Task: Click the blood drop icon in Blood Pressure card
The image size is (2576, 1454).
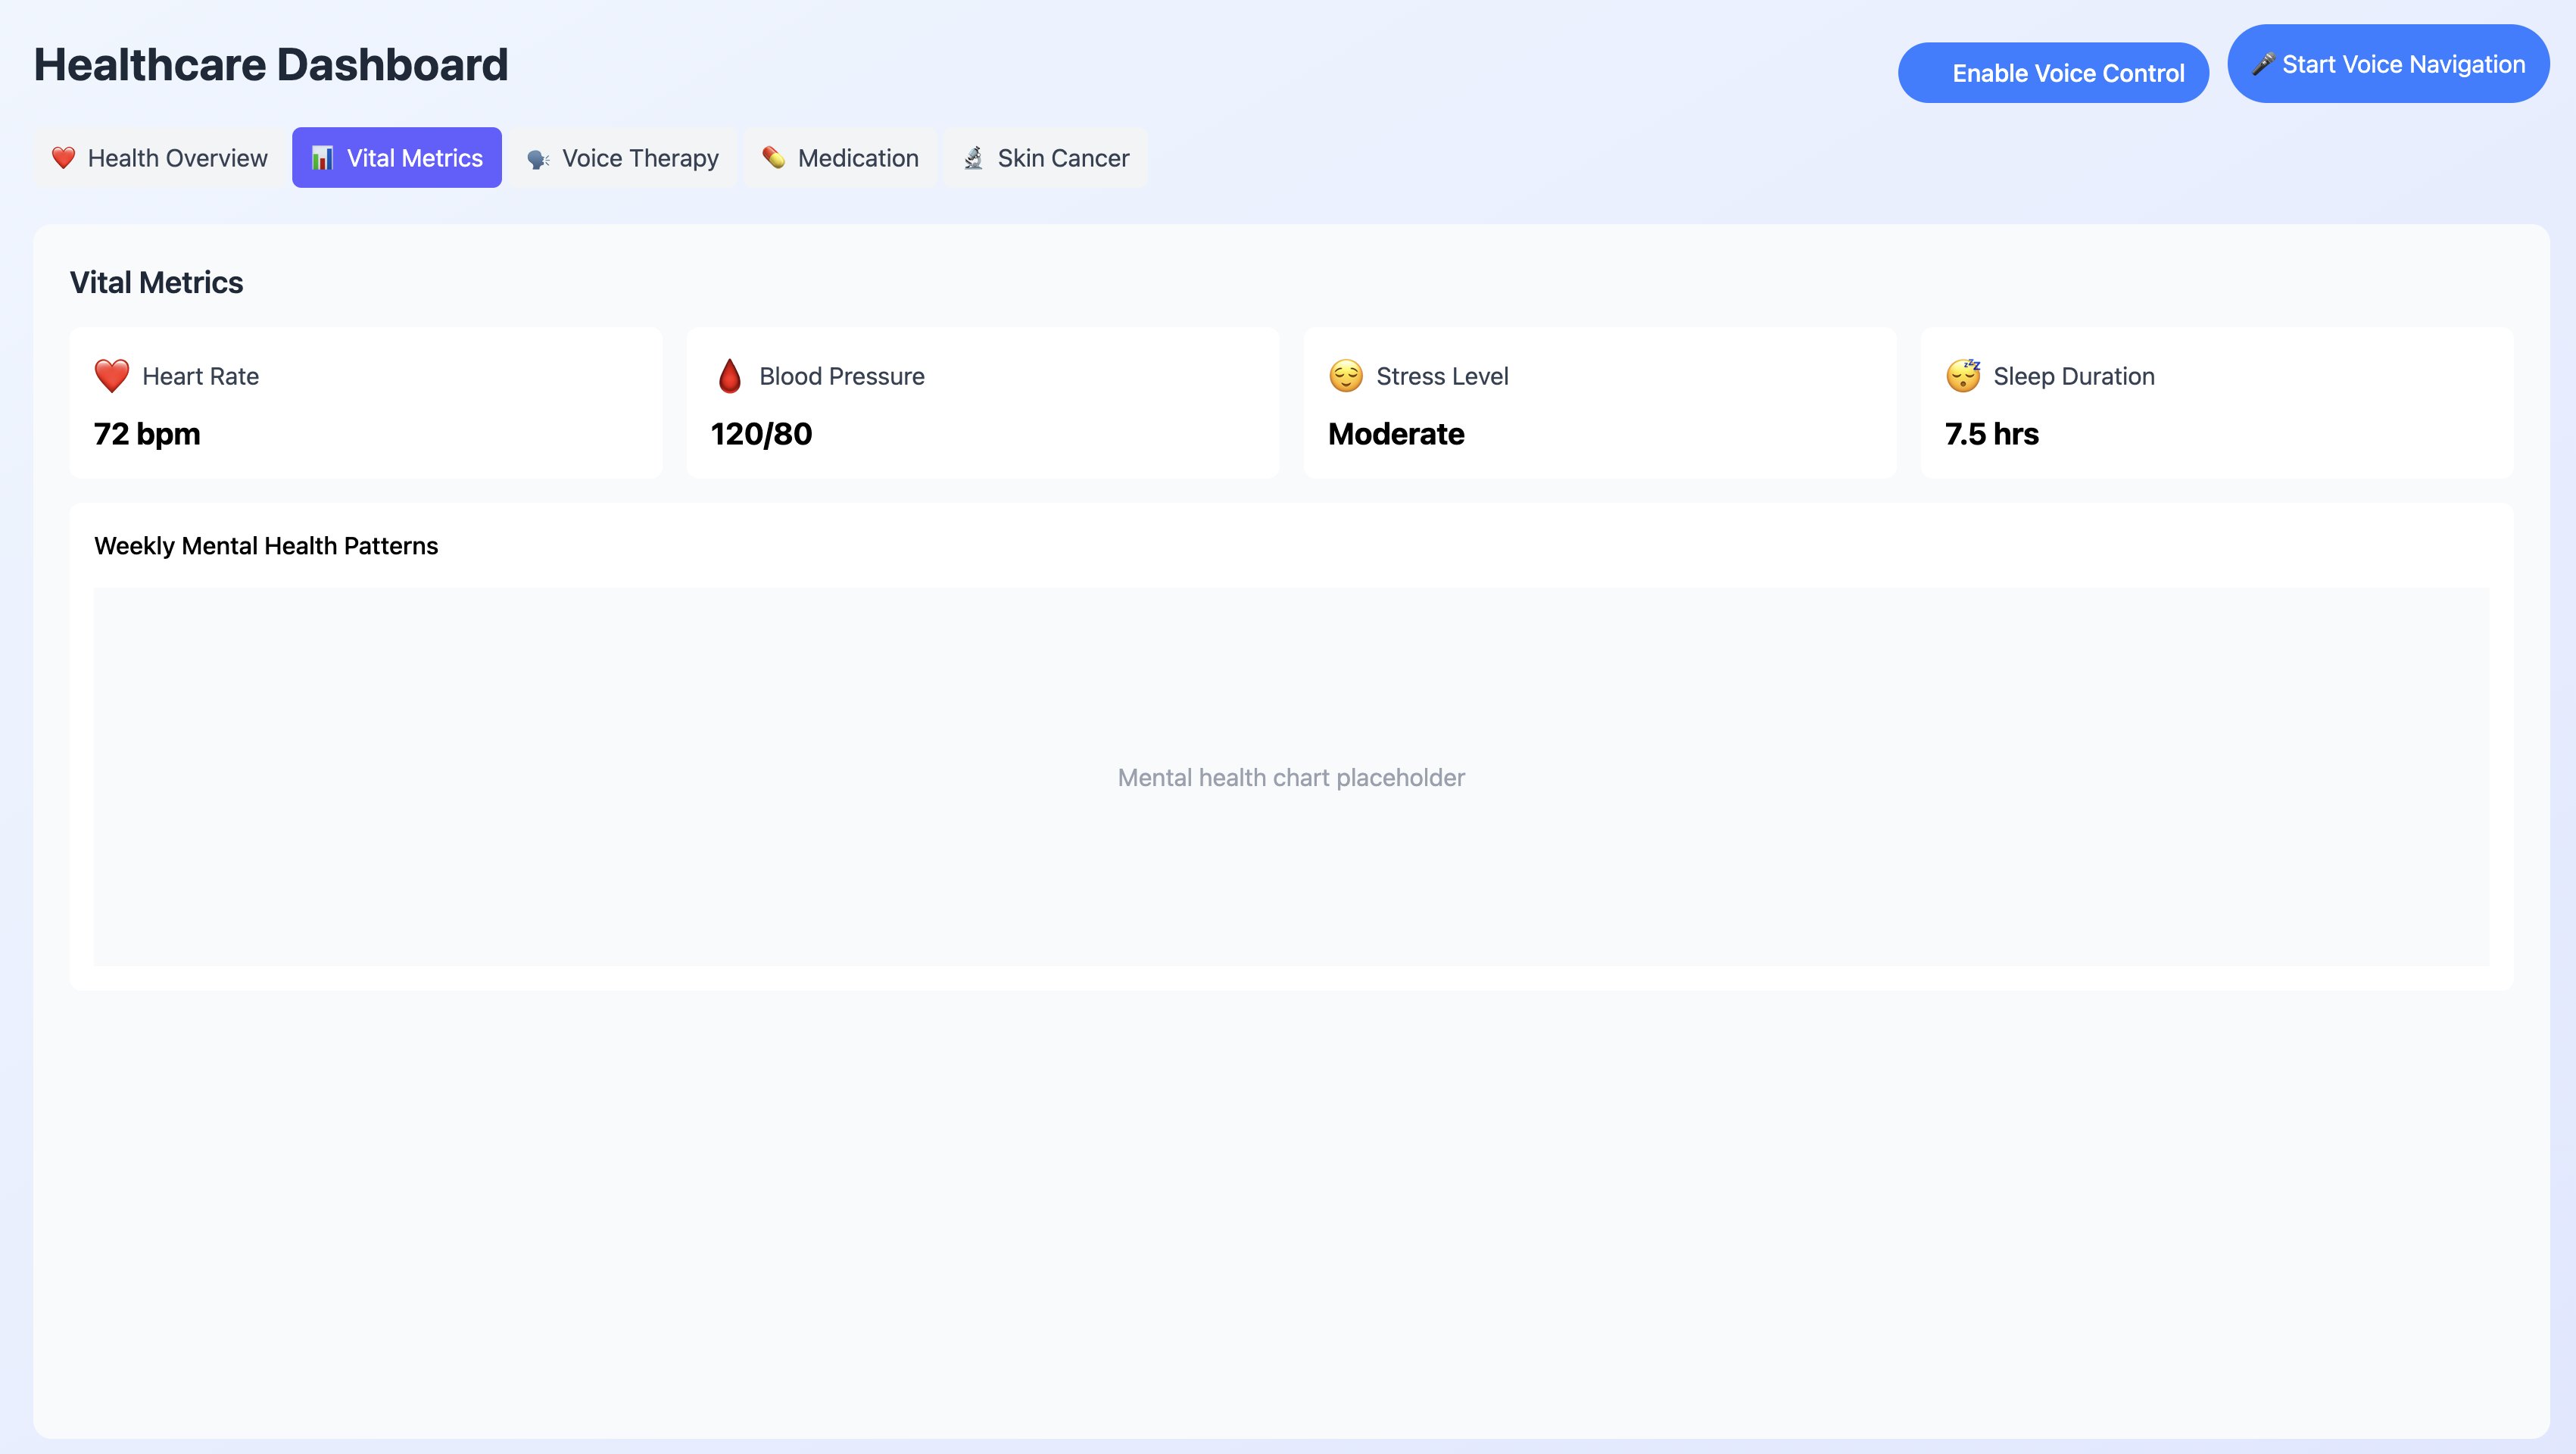Action: [730, 376]
